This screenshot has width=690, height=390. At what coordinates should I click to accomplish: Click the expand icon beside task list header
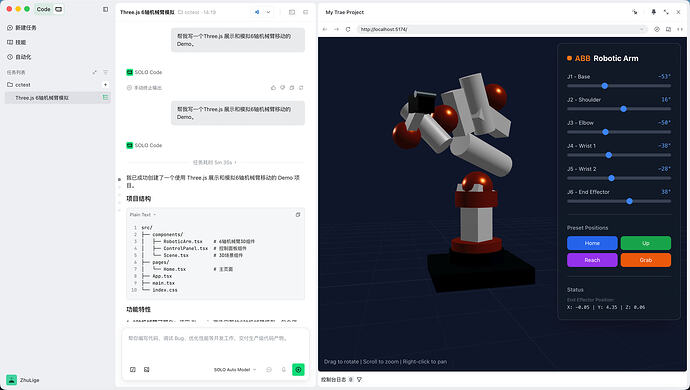95,72
